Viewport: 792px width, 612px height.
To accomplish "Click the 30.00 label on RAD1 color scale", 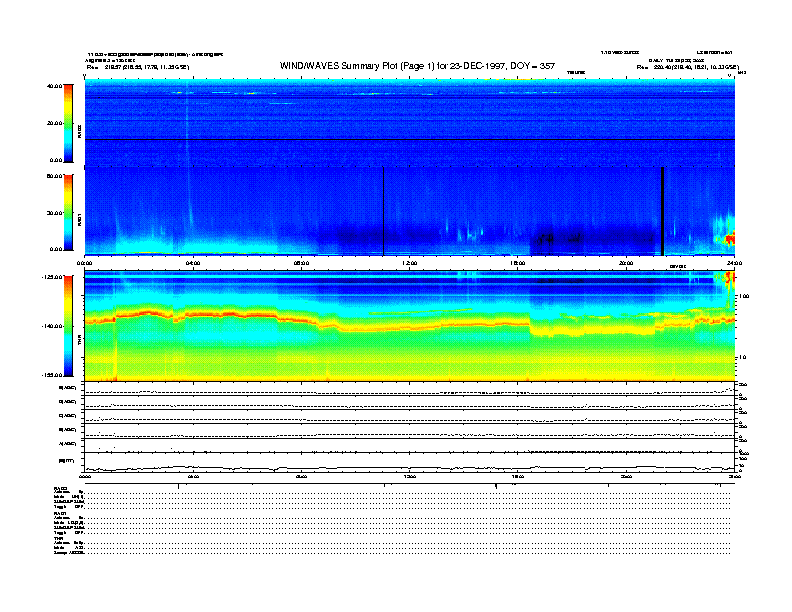I will [54, 213].
